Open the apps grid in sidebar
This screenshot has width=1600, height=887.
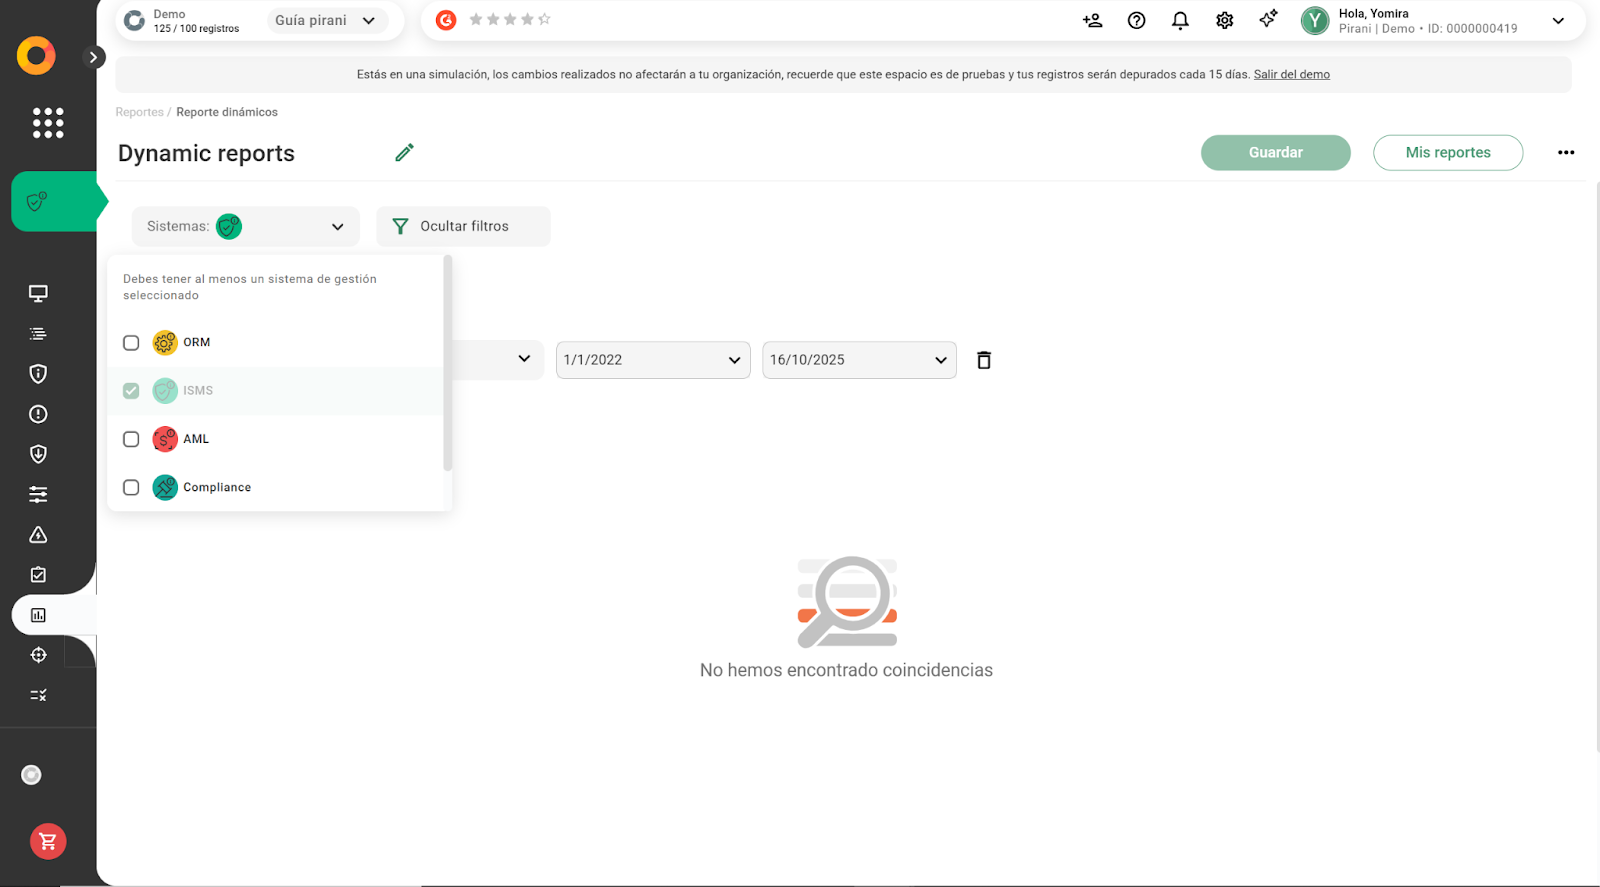pyautogui.click(x=48, y=123)
